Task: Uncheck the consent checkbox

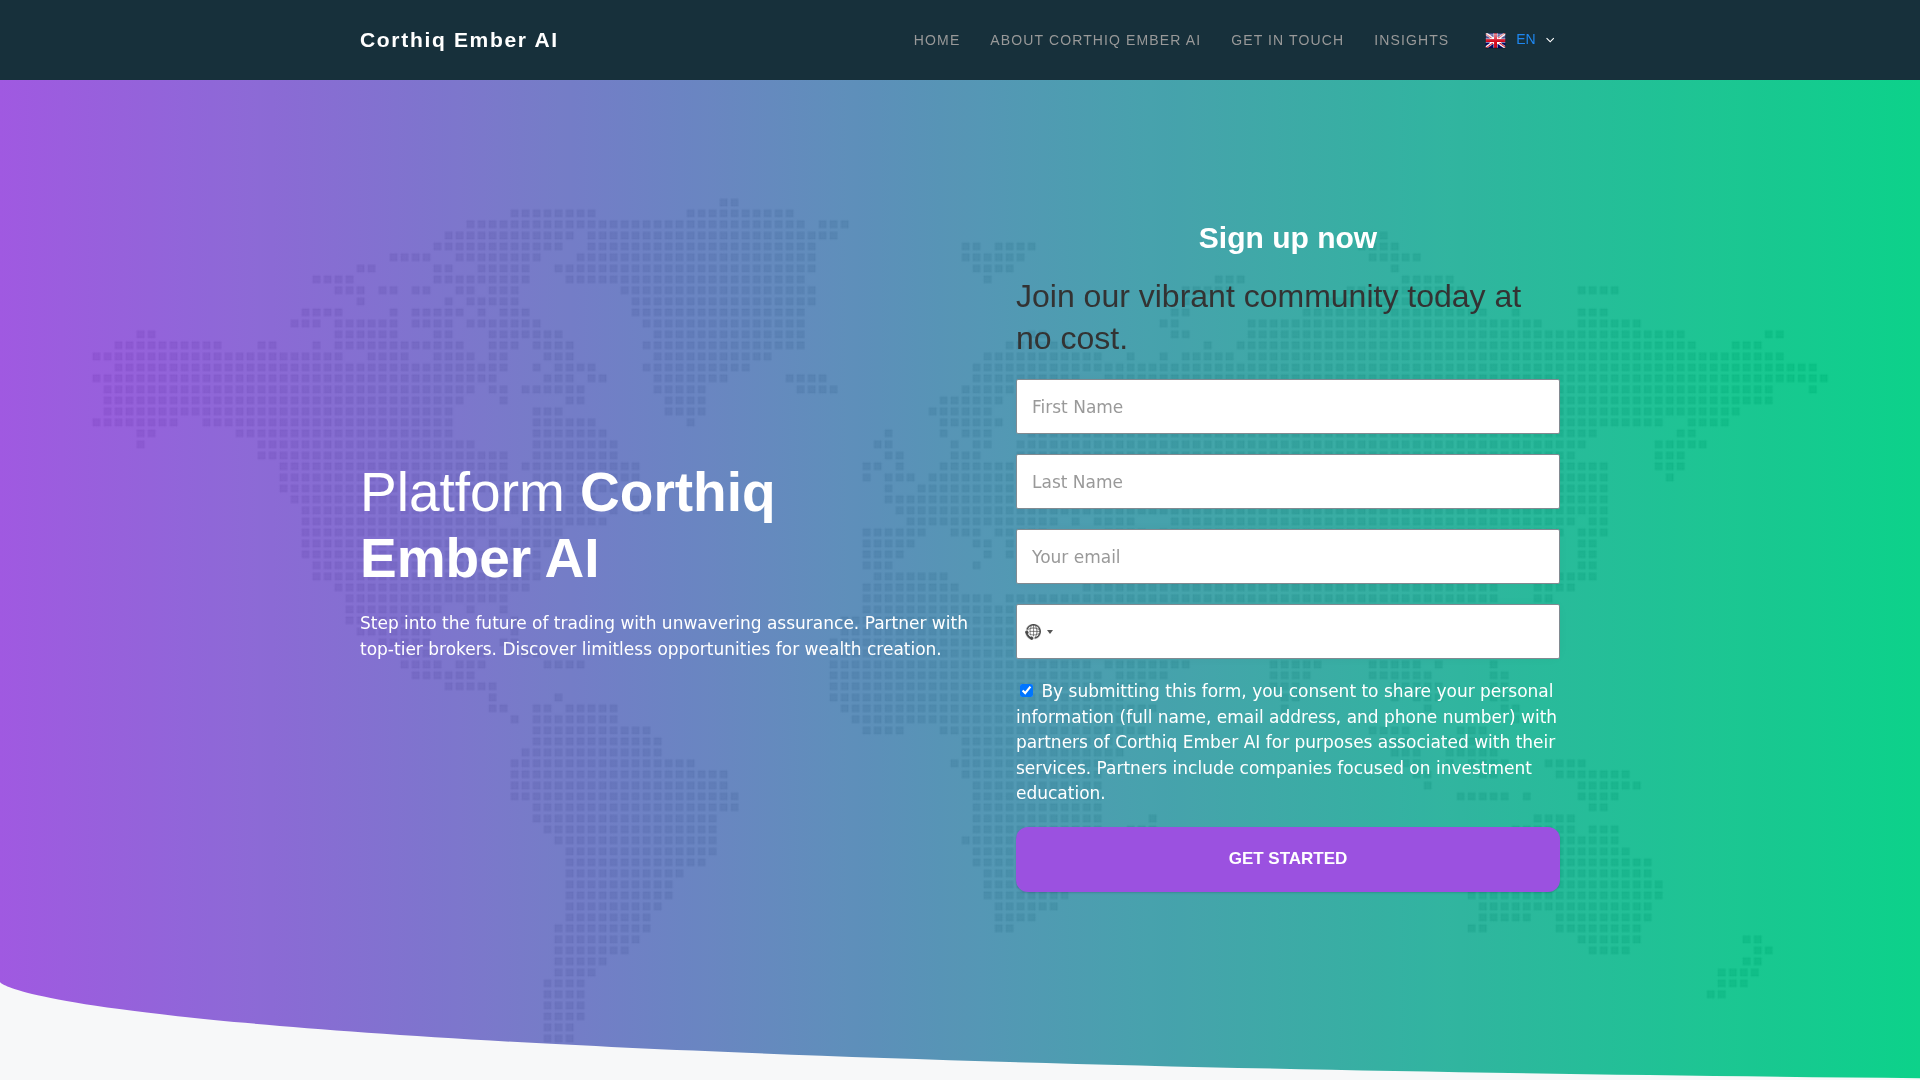Action: [x=1026, y=690]
